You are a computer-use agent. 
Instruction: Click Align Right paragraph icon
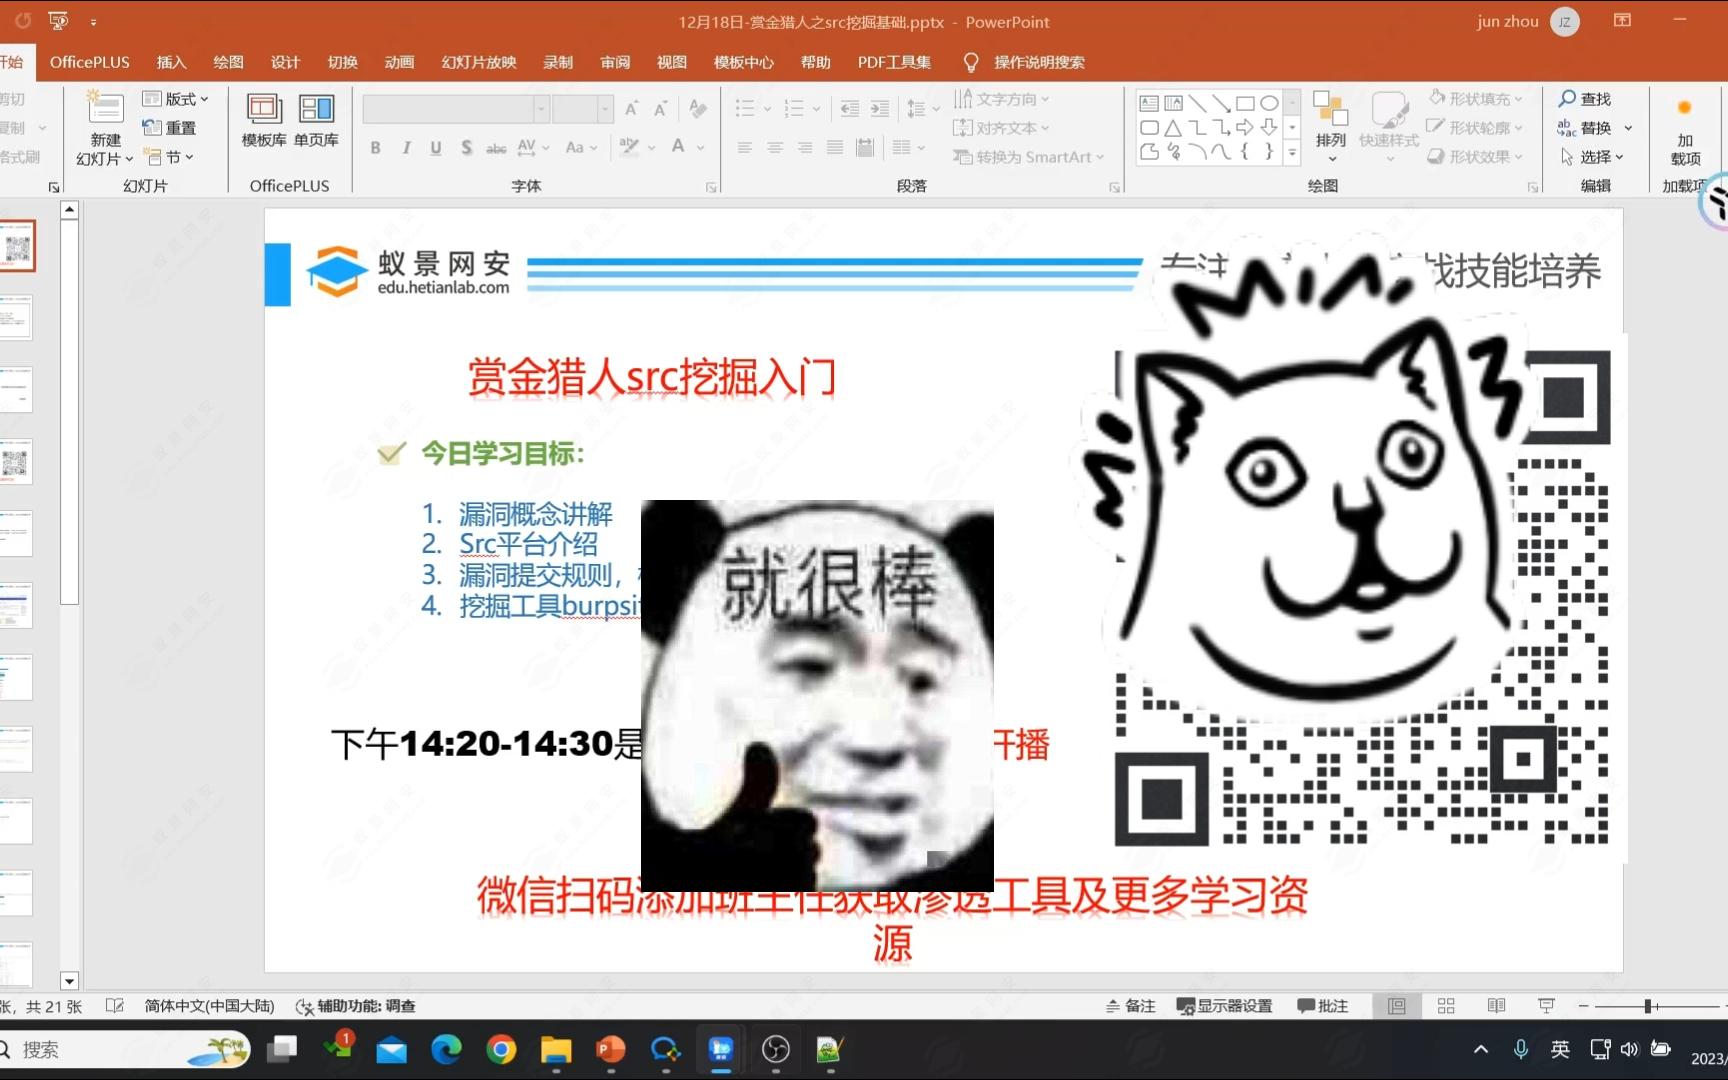[x=805, y=148]
